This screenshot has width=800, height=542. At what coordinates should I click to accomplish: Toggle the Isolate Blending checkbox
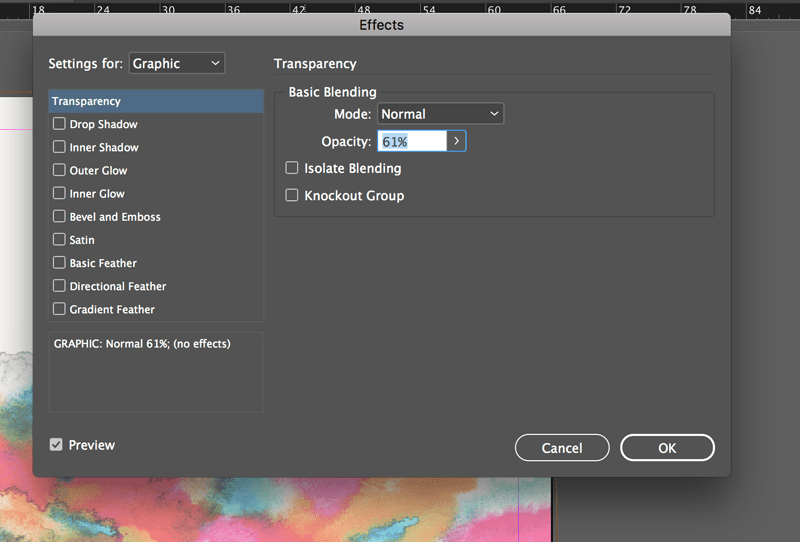292,168
